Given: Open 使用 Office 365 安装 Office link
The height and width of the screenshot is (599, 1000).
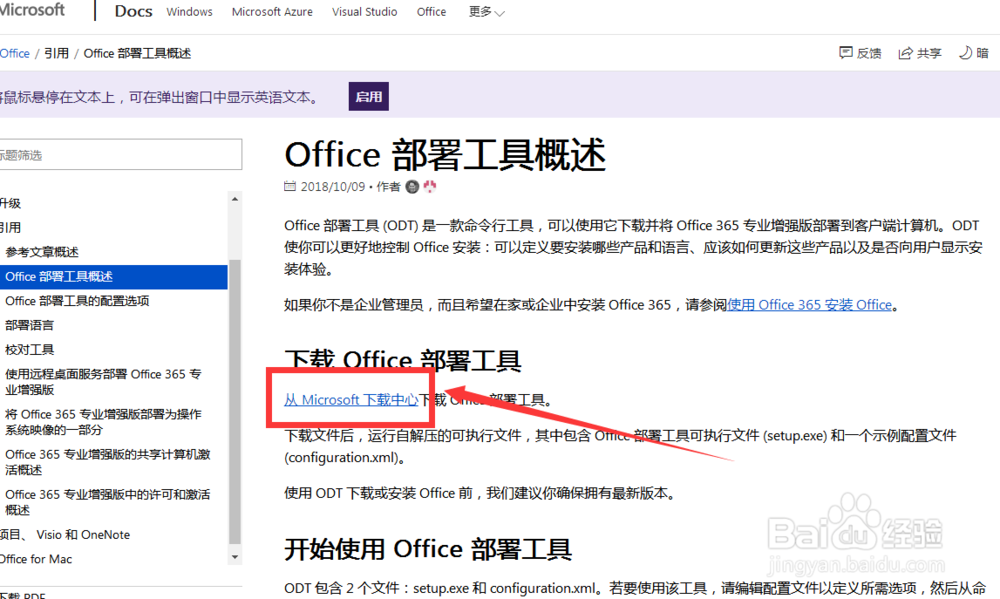Looking at the screenshot, I should (x=809, y=305).
